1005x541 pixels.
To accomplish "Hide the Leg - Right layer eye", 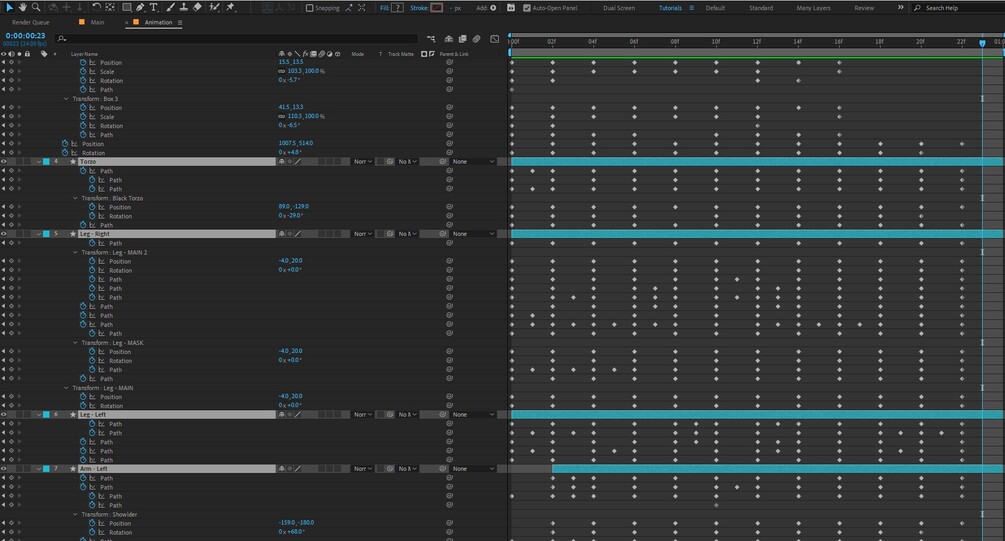I will tap(4, 234).
